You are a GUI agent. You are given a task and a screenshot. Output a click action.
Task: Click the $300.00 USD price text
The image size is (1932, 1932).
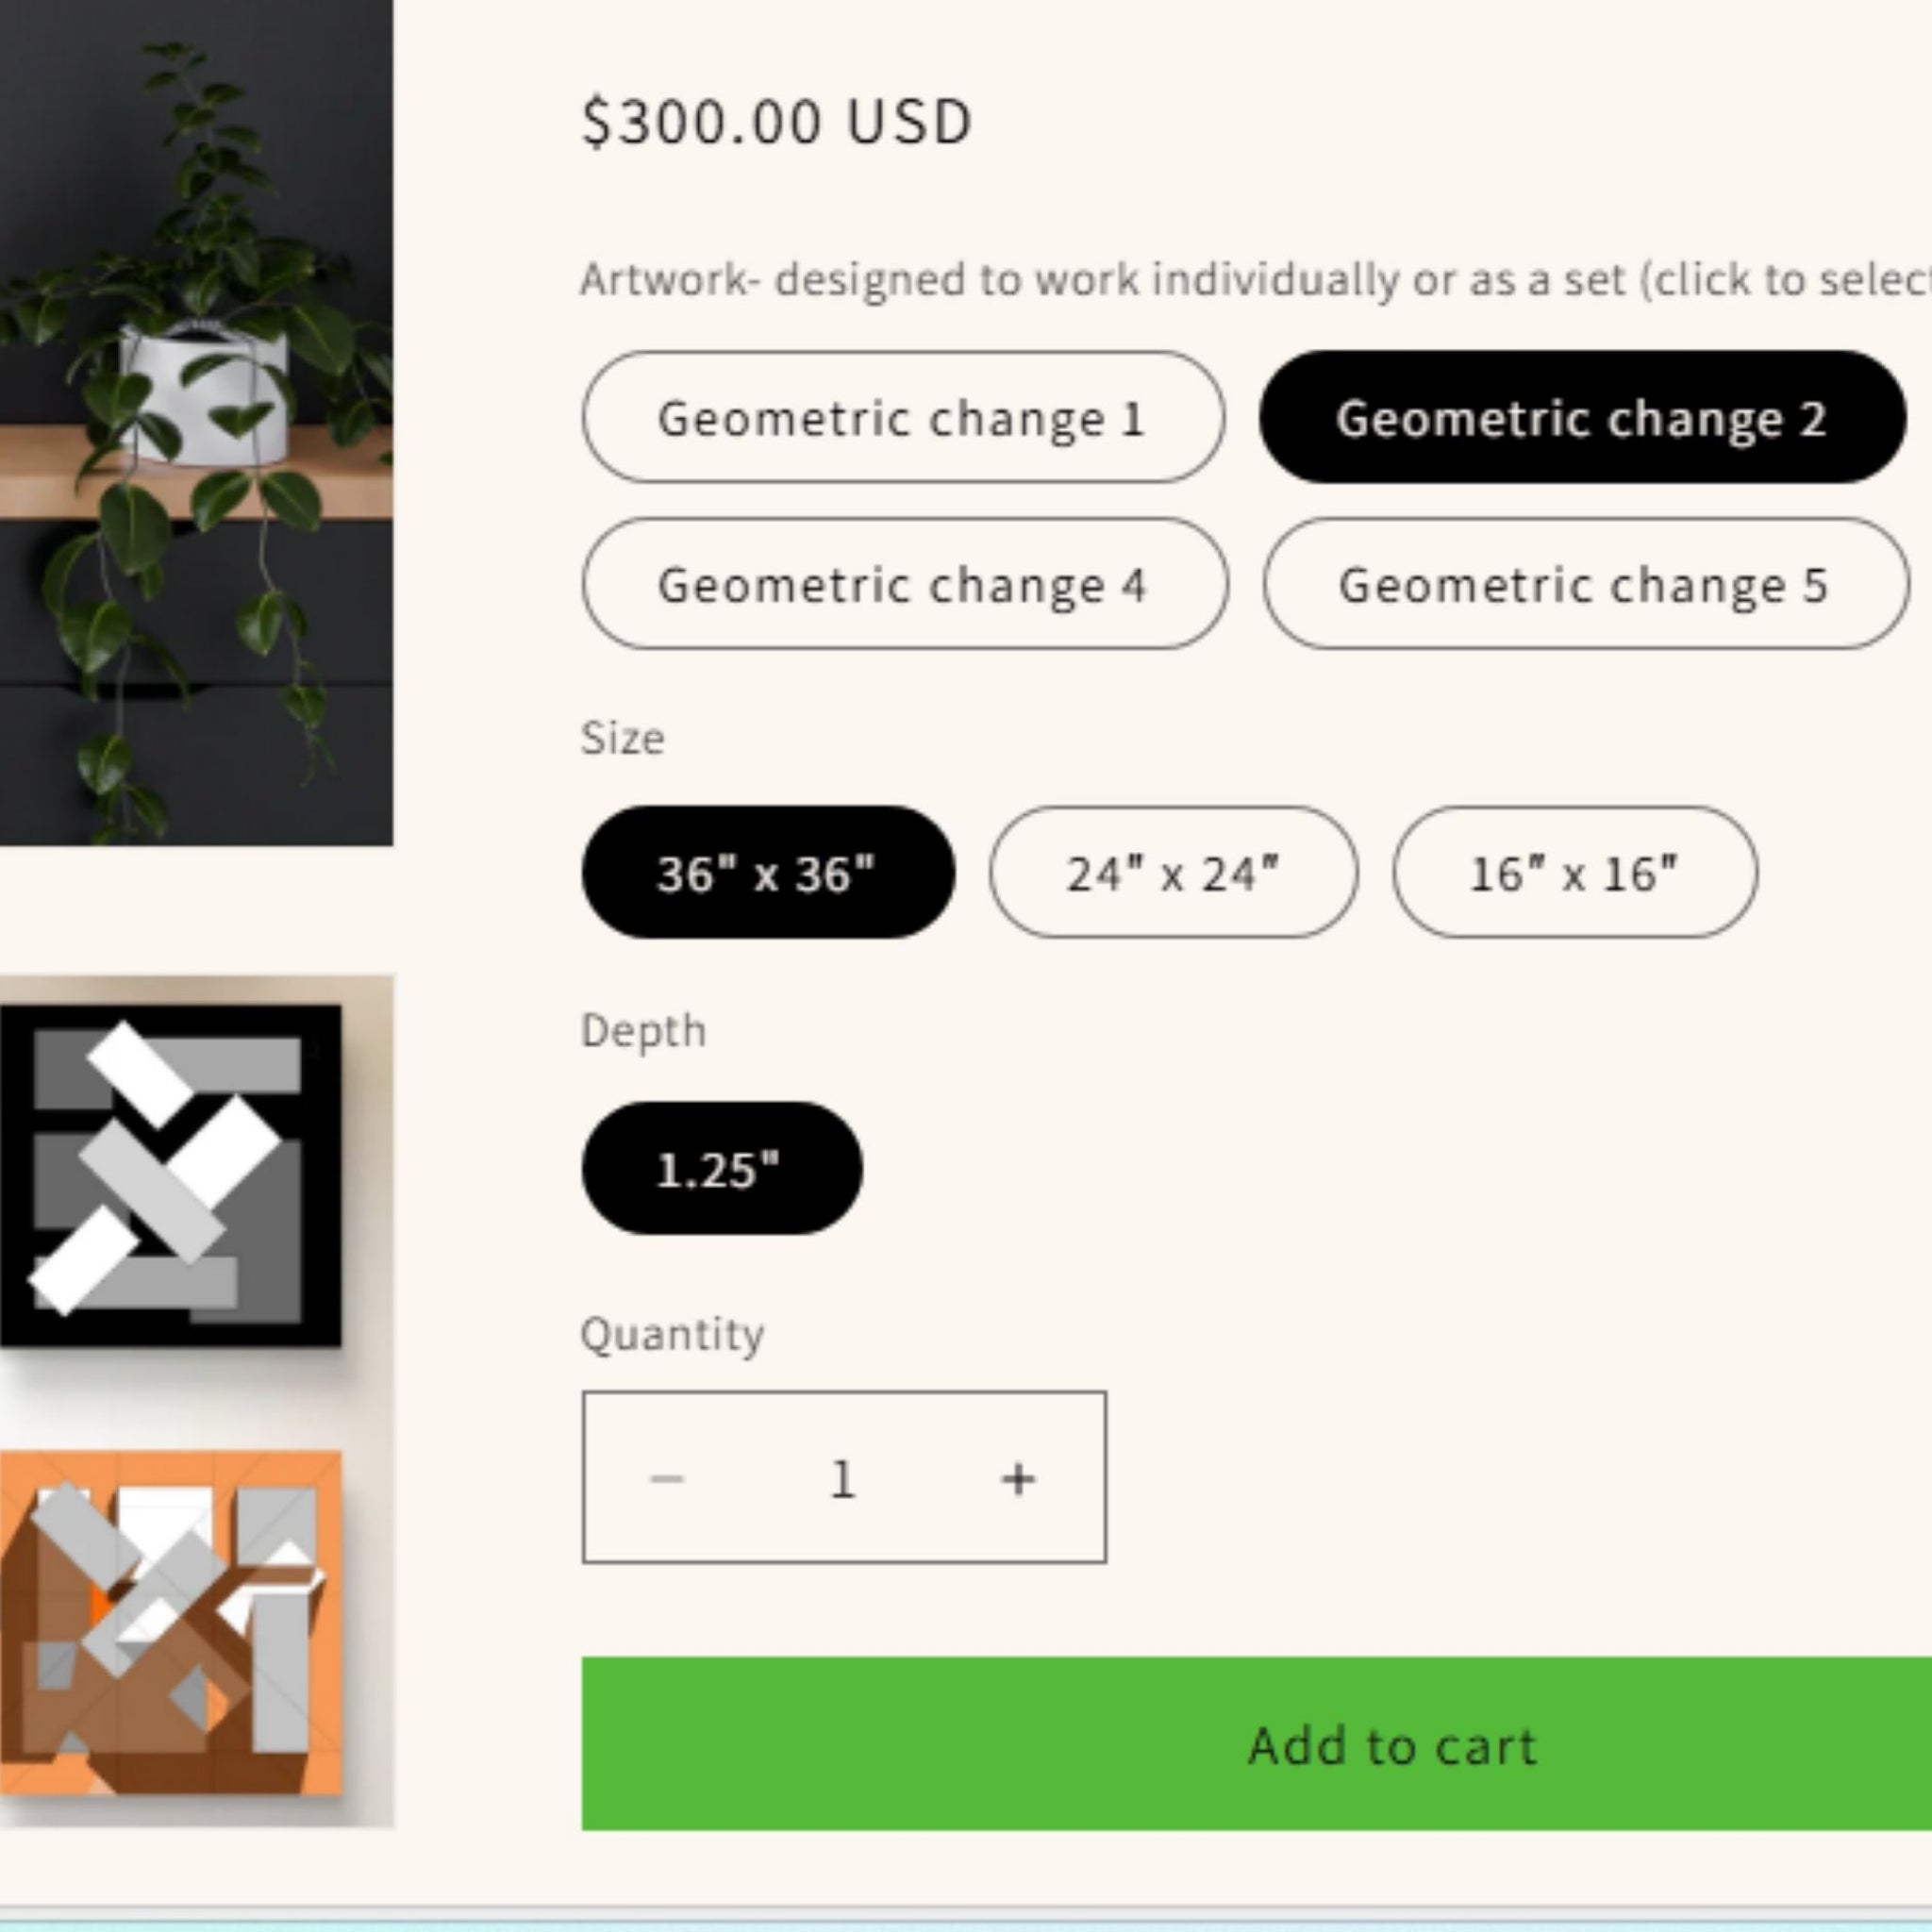[775, 120]
